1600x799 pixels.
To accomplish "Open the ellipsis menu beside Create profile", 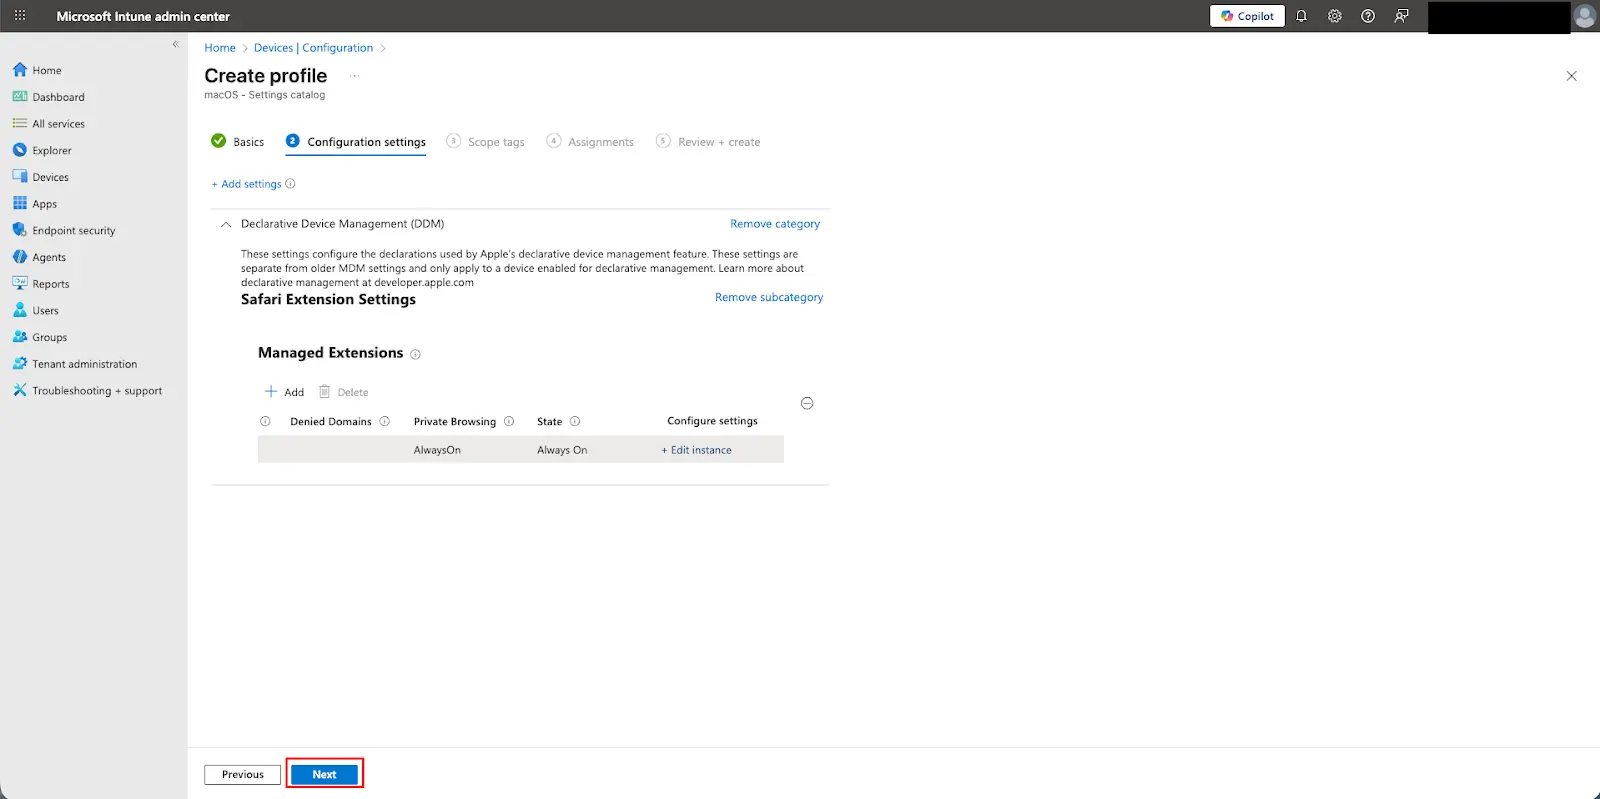I will [354, 76].
